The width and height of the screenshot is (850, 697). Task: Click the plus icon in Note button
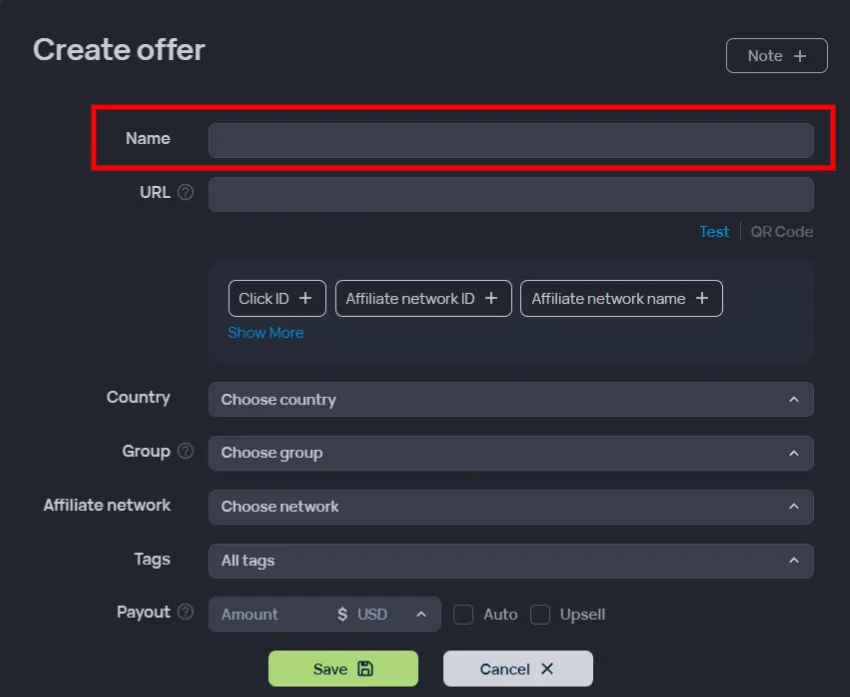click(x=800, y=56)
